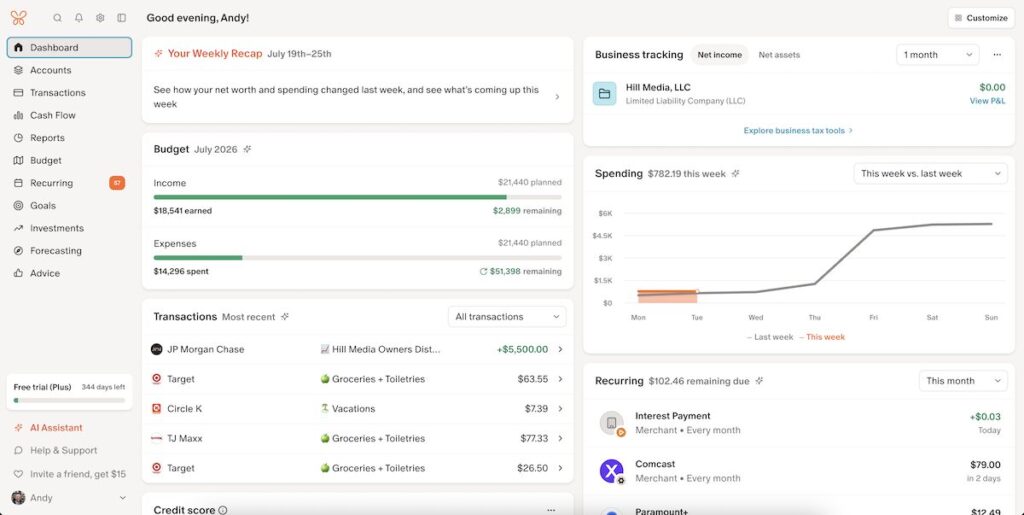Go to Goals page

coord(69,206)
